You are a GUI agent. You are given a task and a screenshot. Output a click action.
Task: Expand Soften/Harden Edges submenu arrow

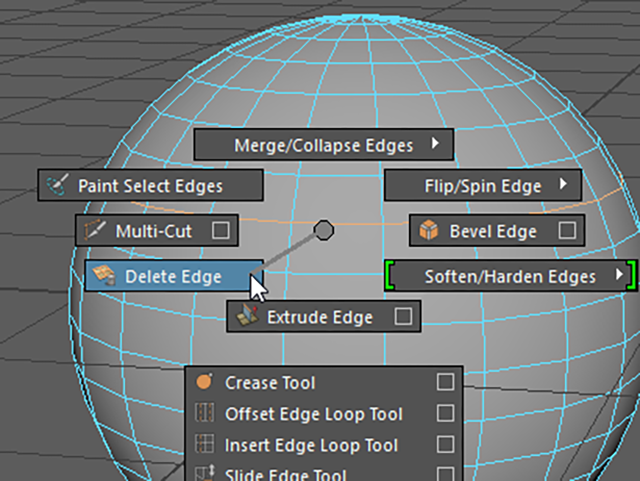pos(619,274)
